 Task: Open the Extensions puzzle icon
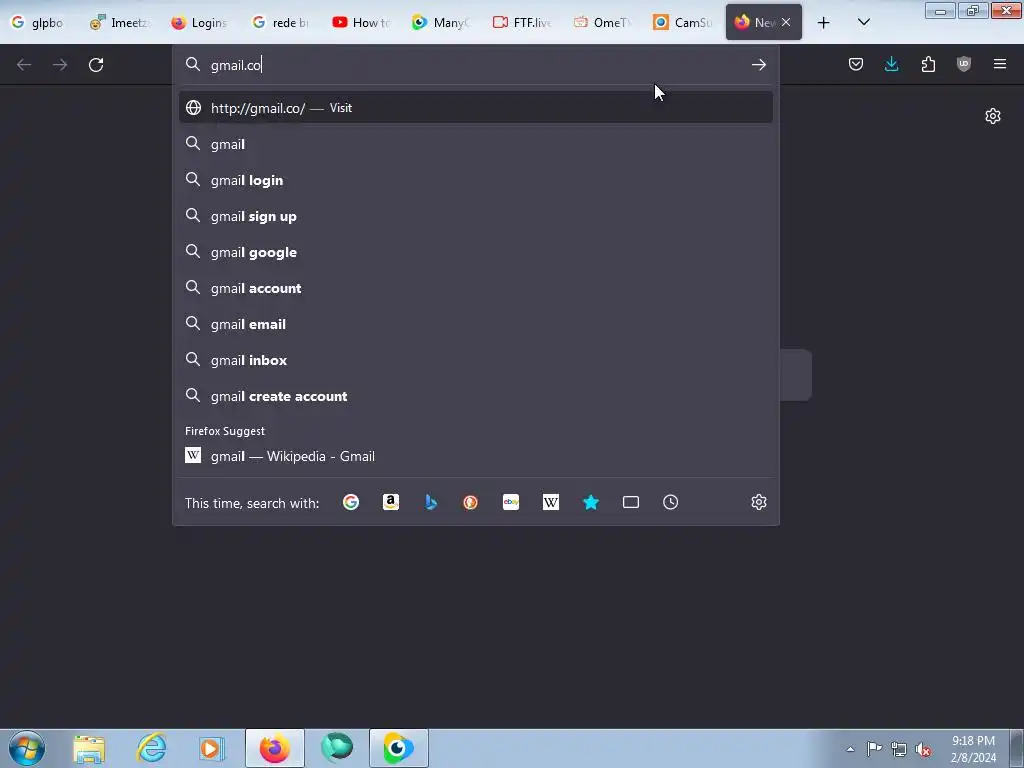point(928,64)
